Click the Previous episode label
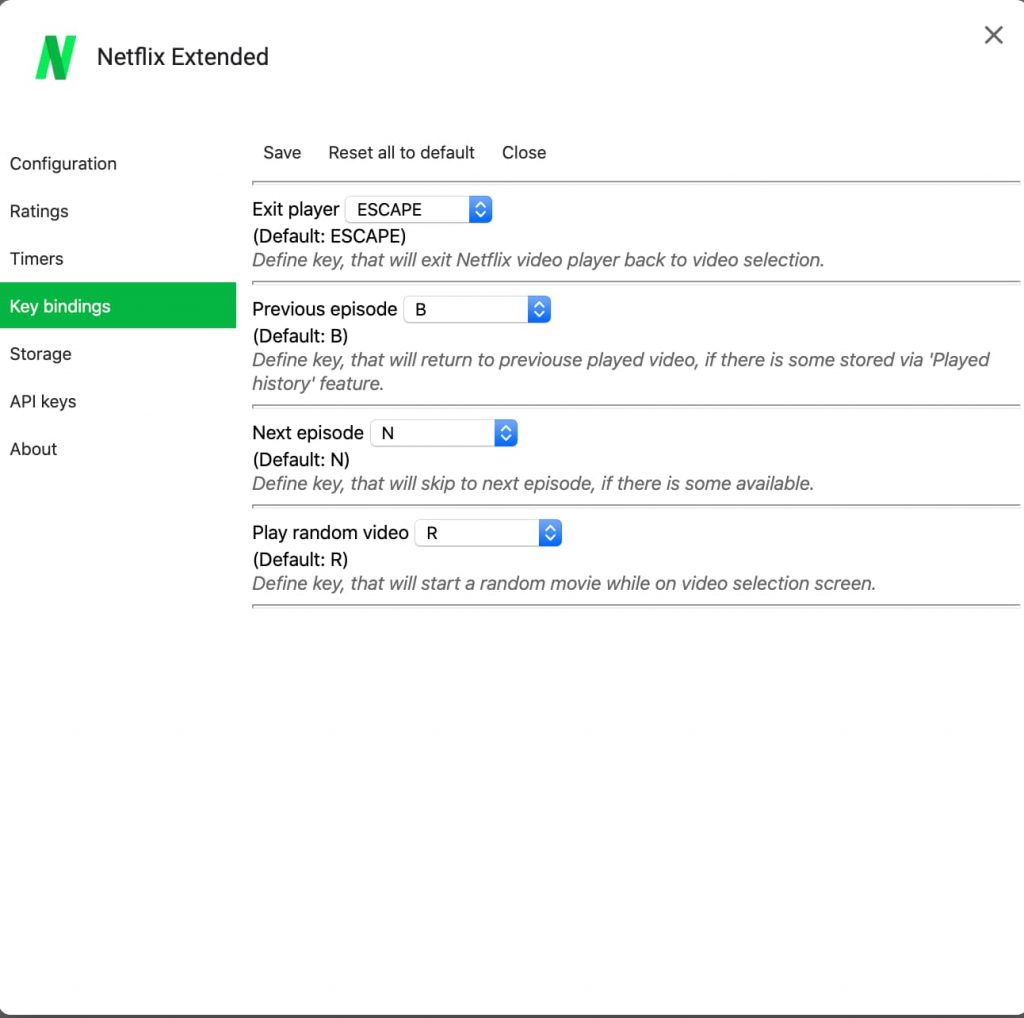The height and width of the screenshot is (1018, 1024). (325, 310)
